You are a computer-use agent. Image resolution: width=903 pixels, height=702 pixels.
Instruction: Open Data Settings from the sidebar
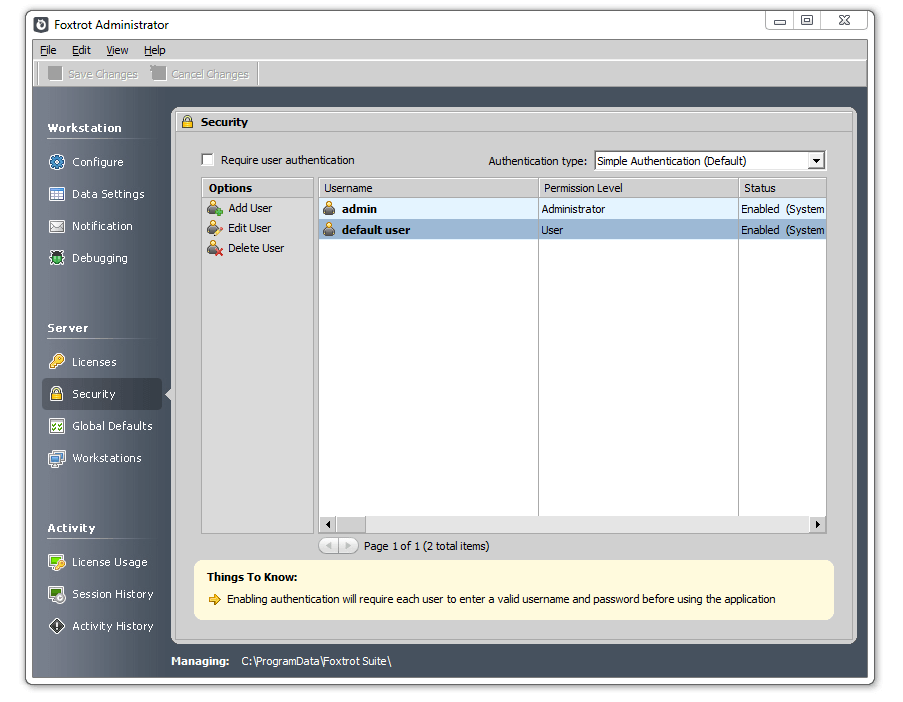97,194
